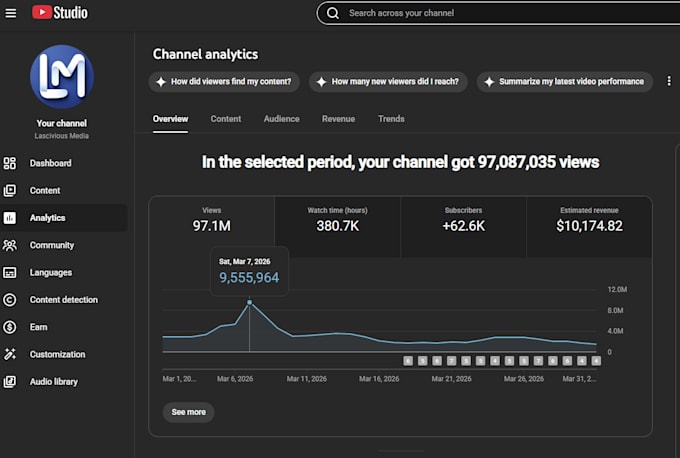Screen dimensions: 680x458
Task: Select the Watch time (hours) metric card
Action: click(337, 226)
